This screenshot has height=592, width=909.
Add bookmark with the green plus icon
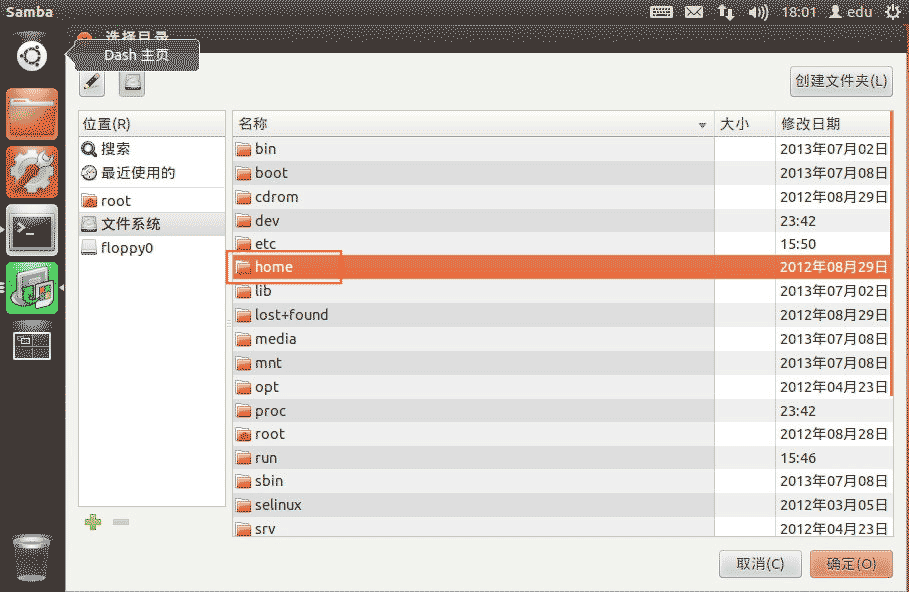(93, 522)
